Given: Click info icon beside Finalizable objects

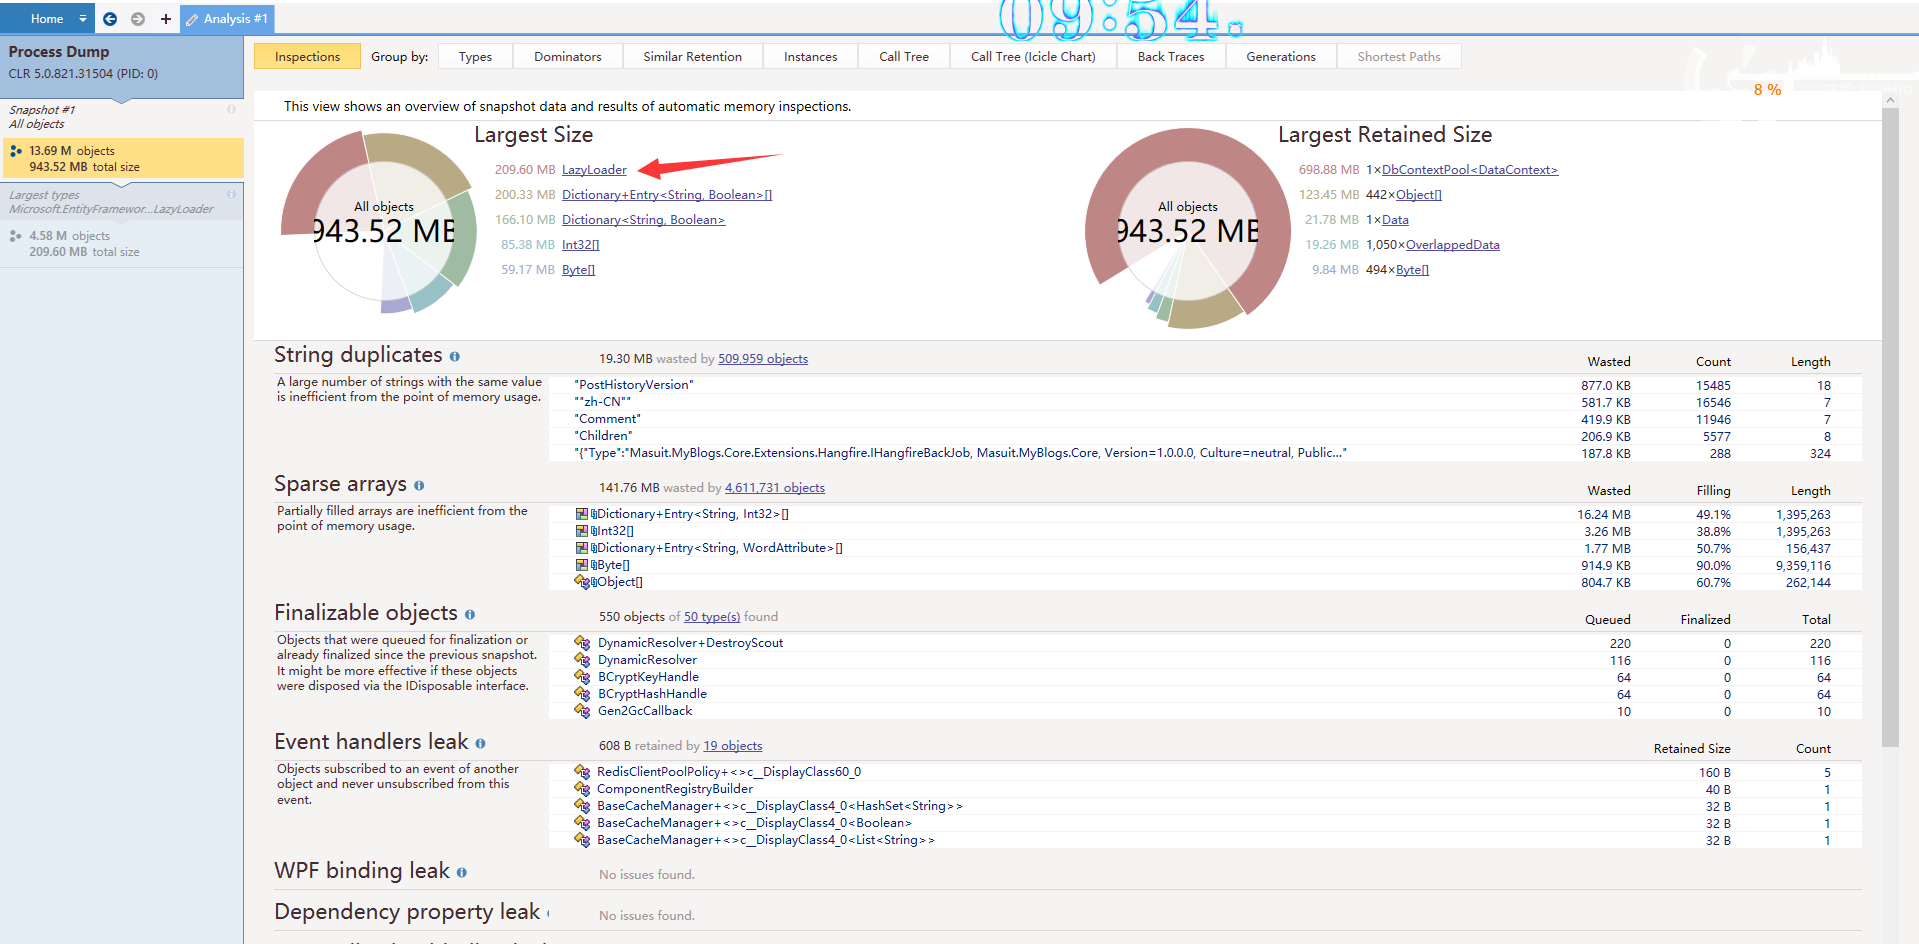Looking at the screenshot, I should pos(470,615).
